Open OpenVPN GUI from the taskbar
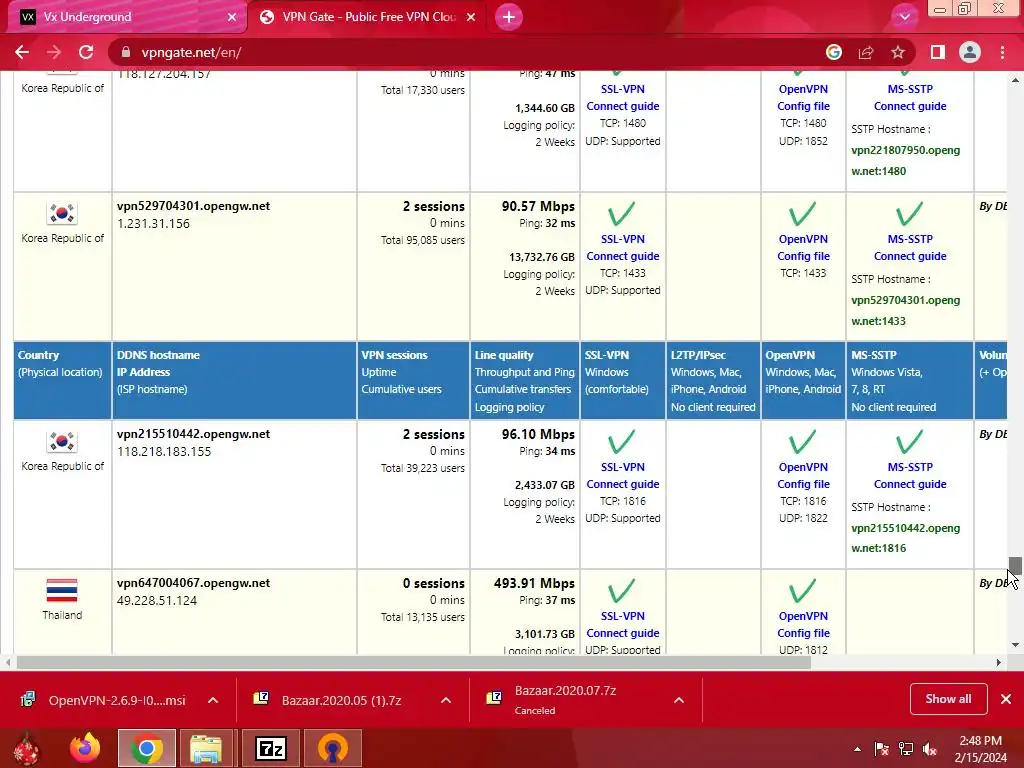Screen dimensions: 1024x768 [x=333, y=748]
